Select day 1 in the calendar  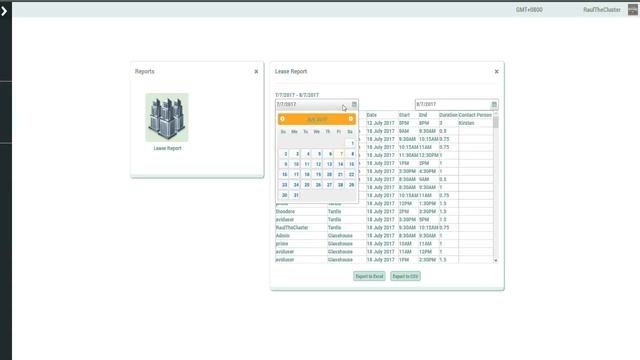pyautogui.click(x=351, y=143)
